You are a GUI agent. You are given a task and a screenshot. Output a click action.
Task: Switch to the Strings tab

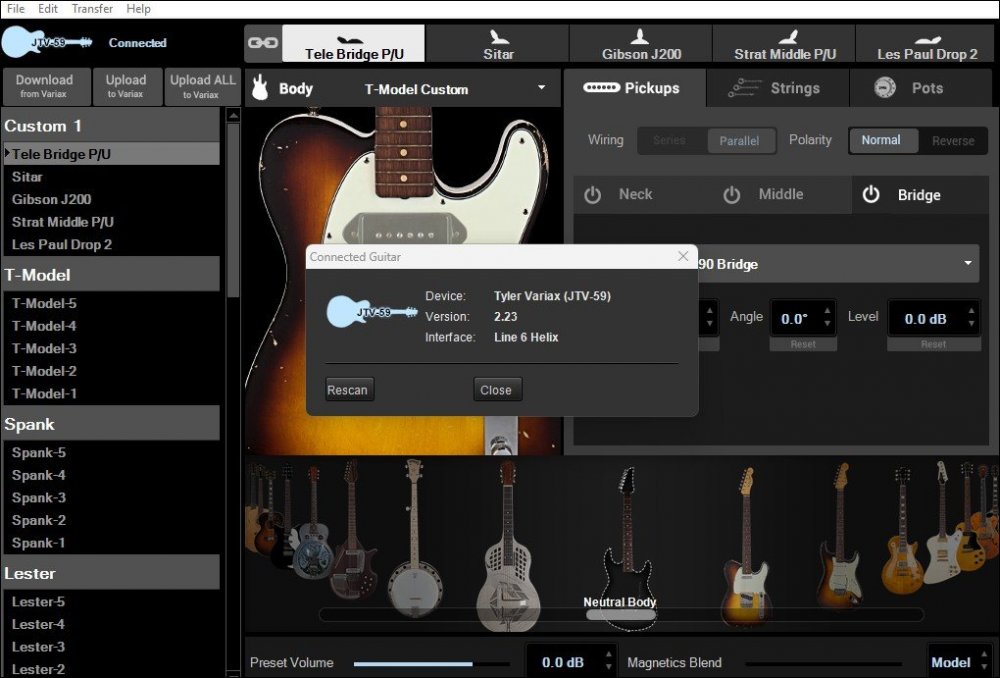[777, 88]
